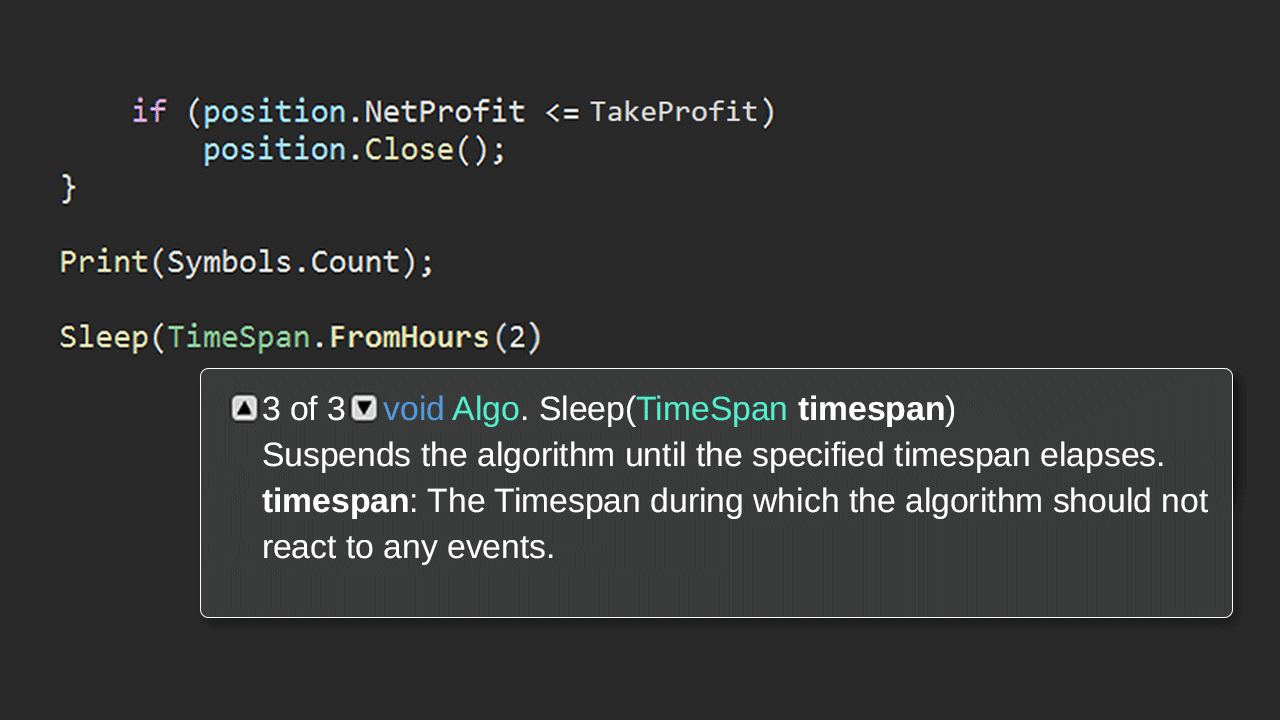Click the bold 'timespan:' parameter label
Image resolution: width=1280 pixels, height=720 pixels.
coord(340,501)
